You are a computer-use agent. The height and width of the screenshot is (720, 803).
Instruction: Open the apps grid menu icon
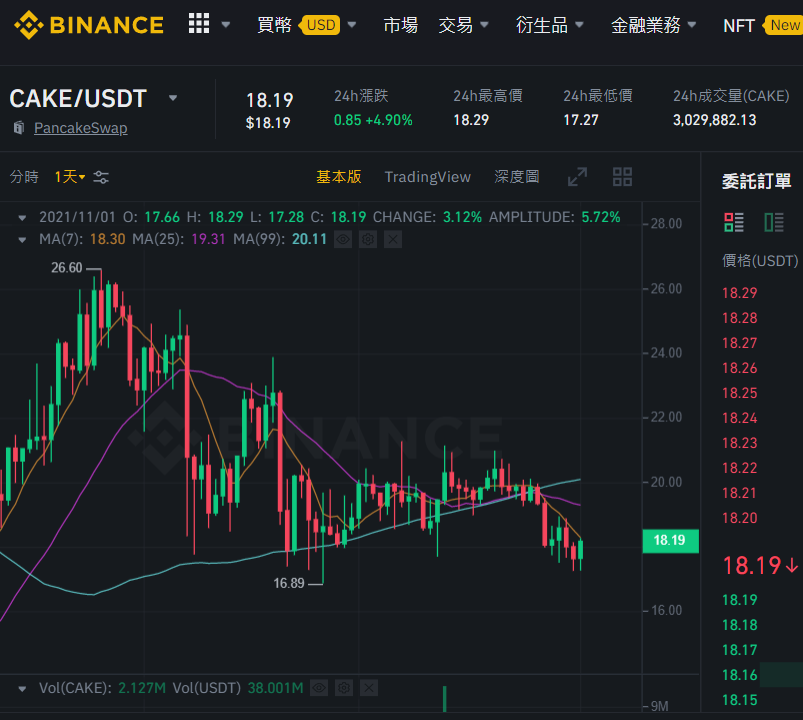[x=199, y=24]
